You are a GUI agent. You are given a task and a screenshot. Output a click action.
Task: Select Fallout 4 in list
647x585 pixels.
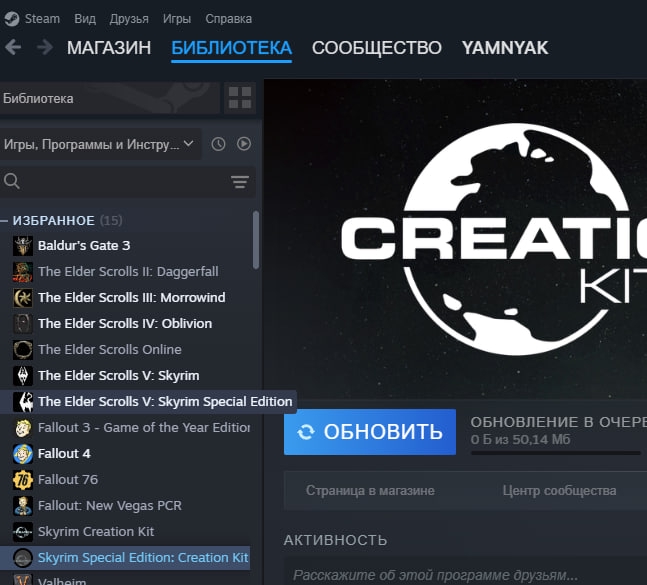coord(64,454)
